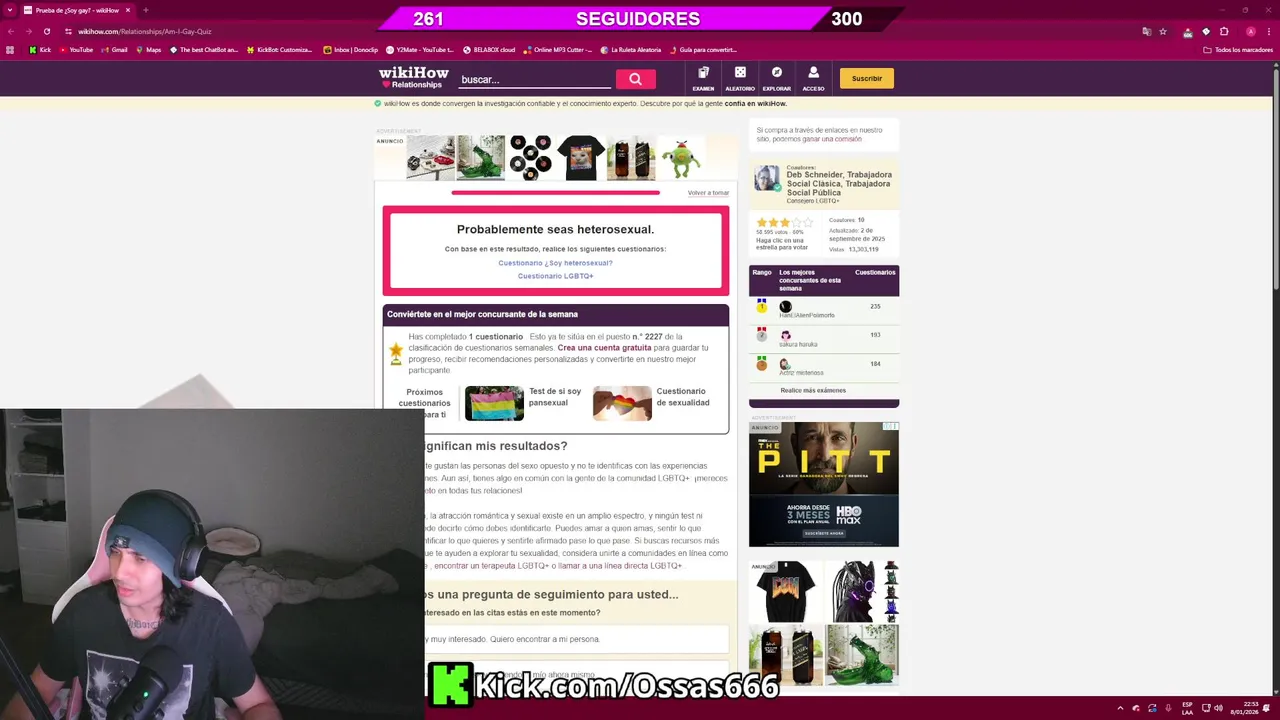Open the Examen quizzes icon

click(703, 78)
